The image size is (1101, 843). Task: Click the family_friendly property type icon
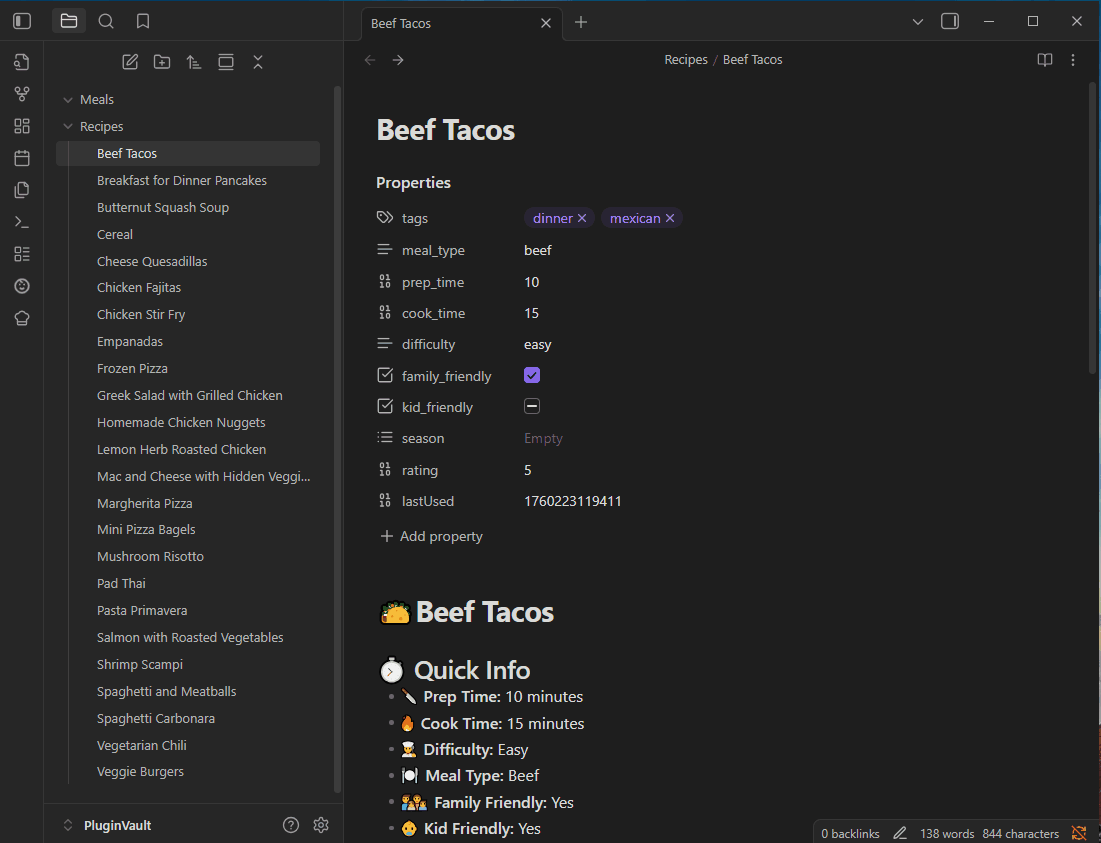[385, 376]
